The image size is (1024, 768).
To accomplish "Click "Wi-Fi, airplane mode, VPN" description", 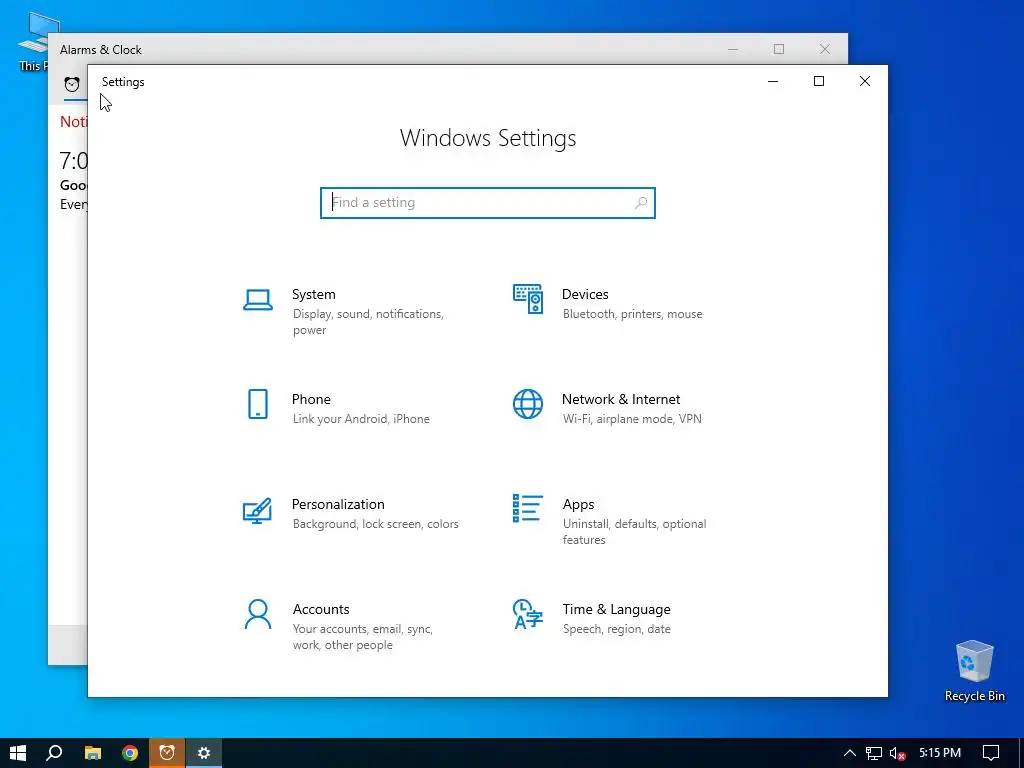I will [632, 419].
